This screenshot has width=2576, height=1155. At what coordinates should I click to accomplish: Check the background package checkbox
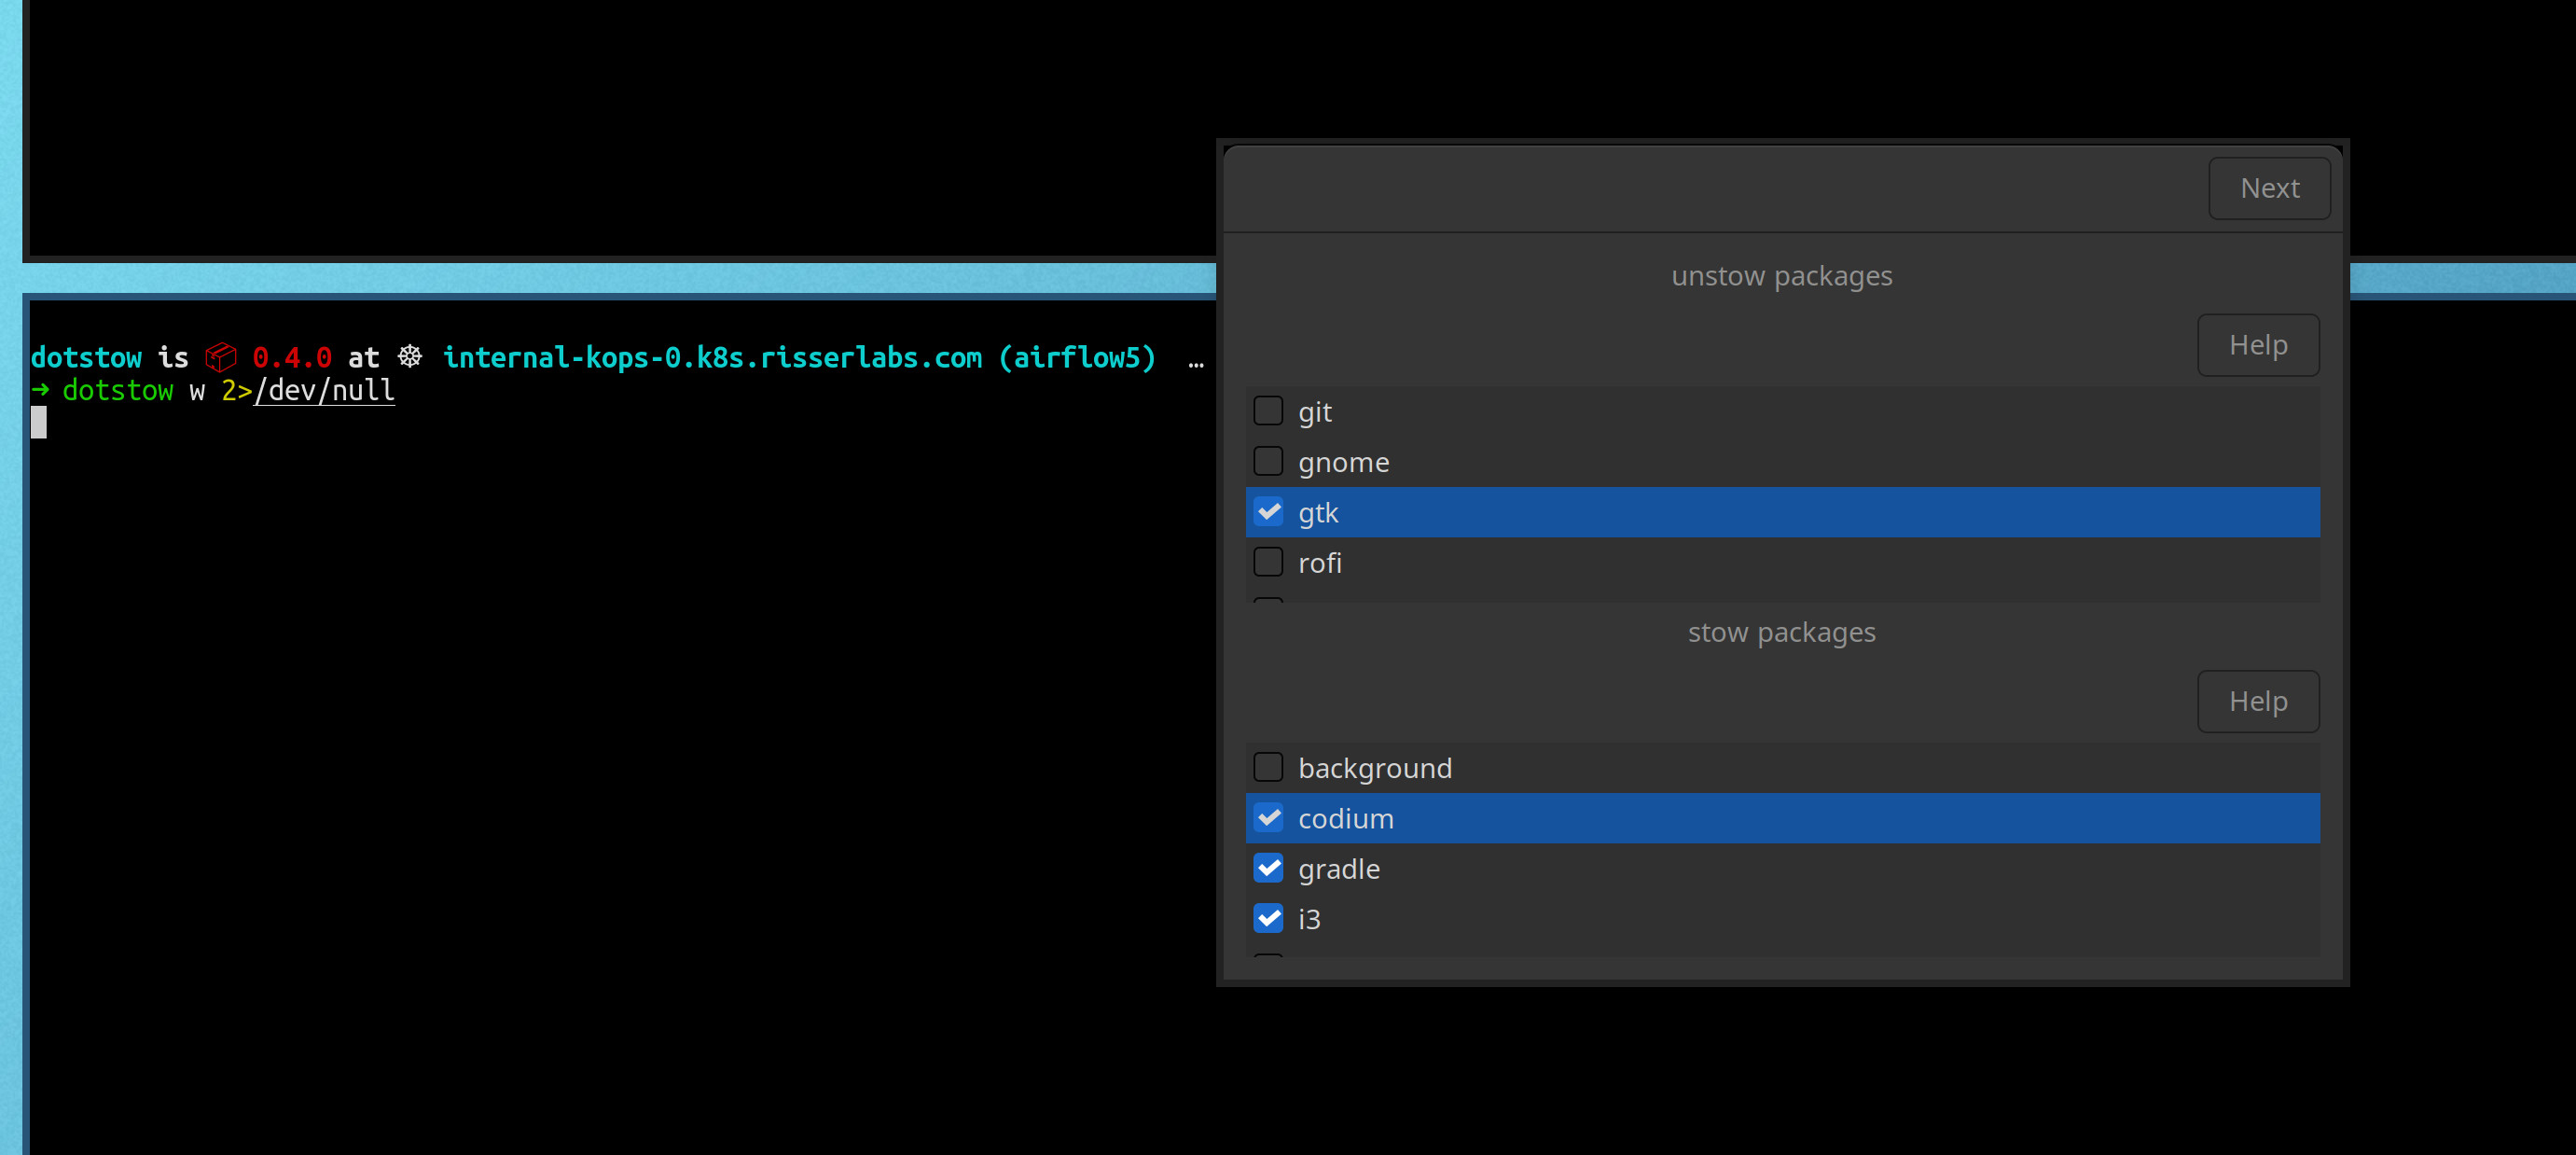click(1268, 767)
